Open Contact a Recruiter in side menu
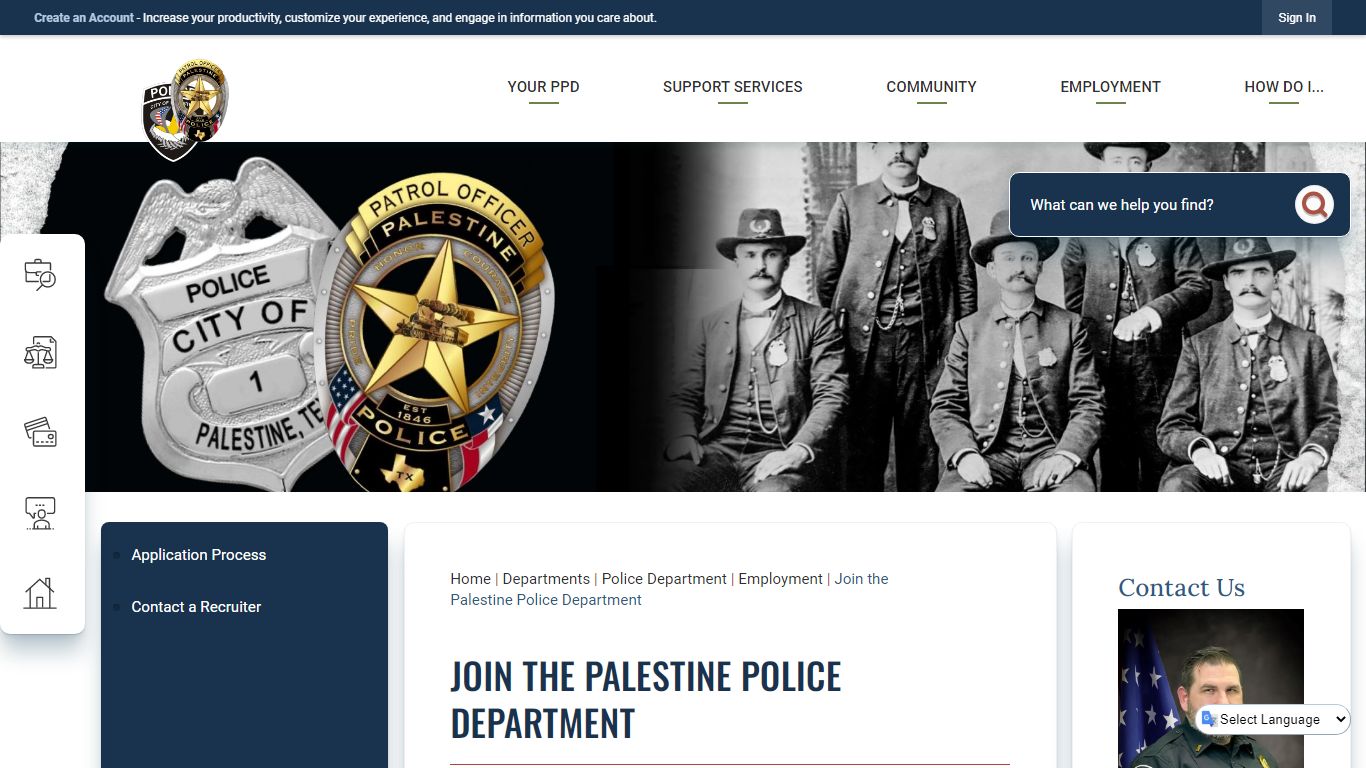Screen dimensions: 1366x768 point(196,607)
